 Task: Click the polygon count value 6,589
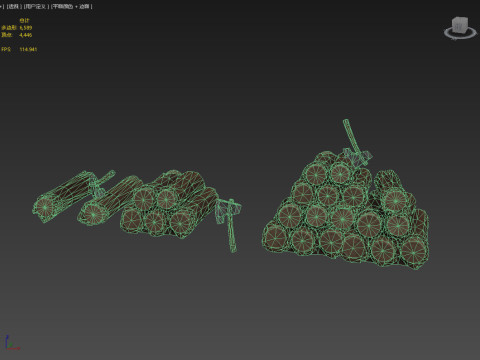click(26, 28)
